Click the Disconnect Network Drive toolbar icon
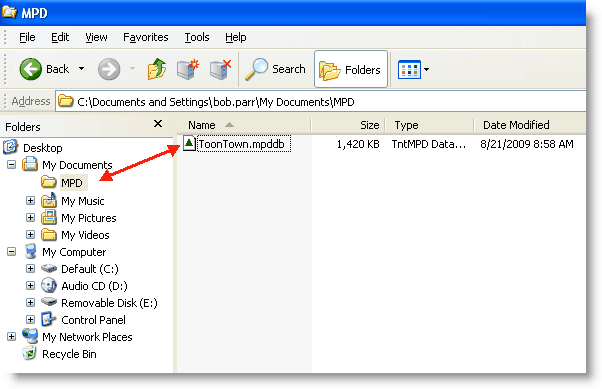The image size is (602, 389). pos(221,69)
